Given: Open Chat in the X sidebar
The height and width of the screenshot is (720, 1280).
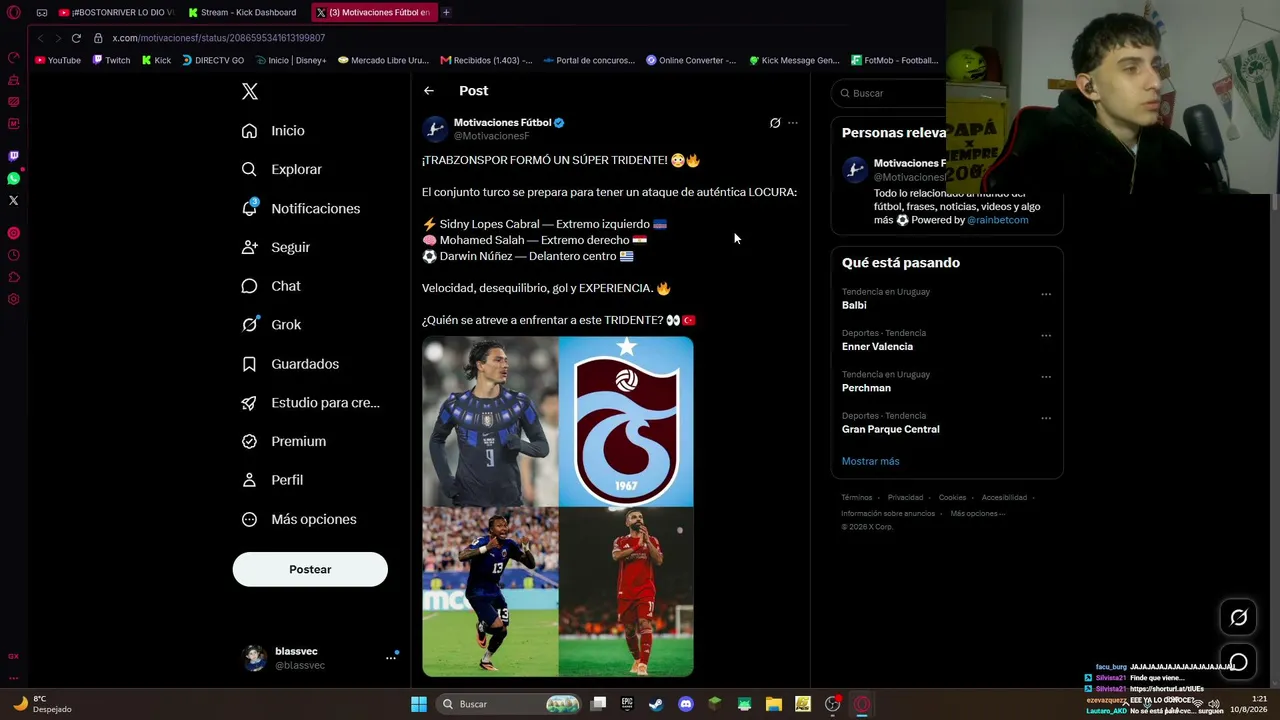Looking at the screenshot, I should click(x=270, y=286).
